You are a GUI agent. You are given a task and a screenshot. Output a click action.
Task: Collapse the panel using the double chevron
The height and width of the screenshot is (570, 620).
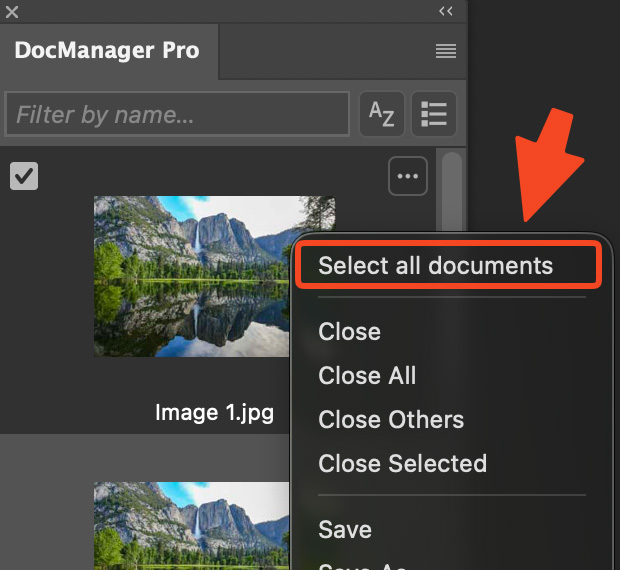[446, 11]
